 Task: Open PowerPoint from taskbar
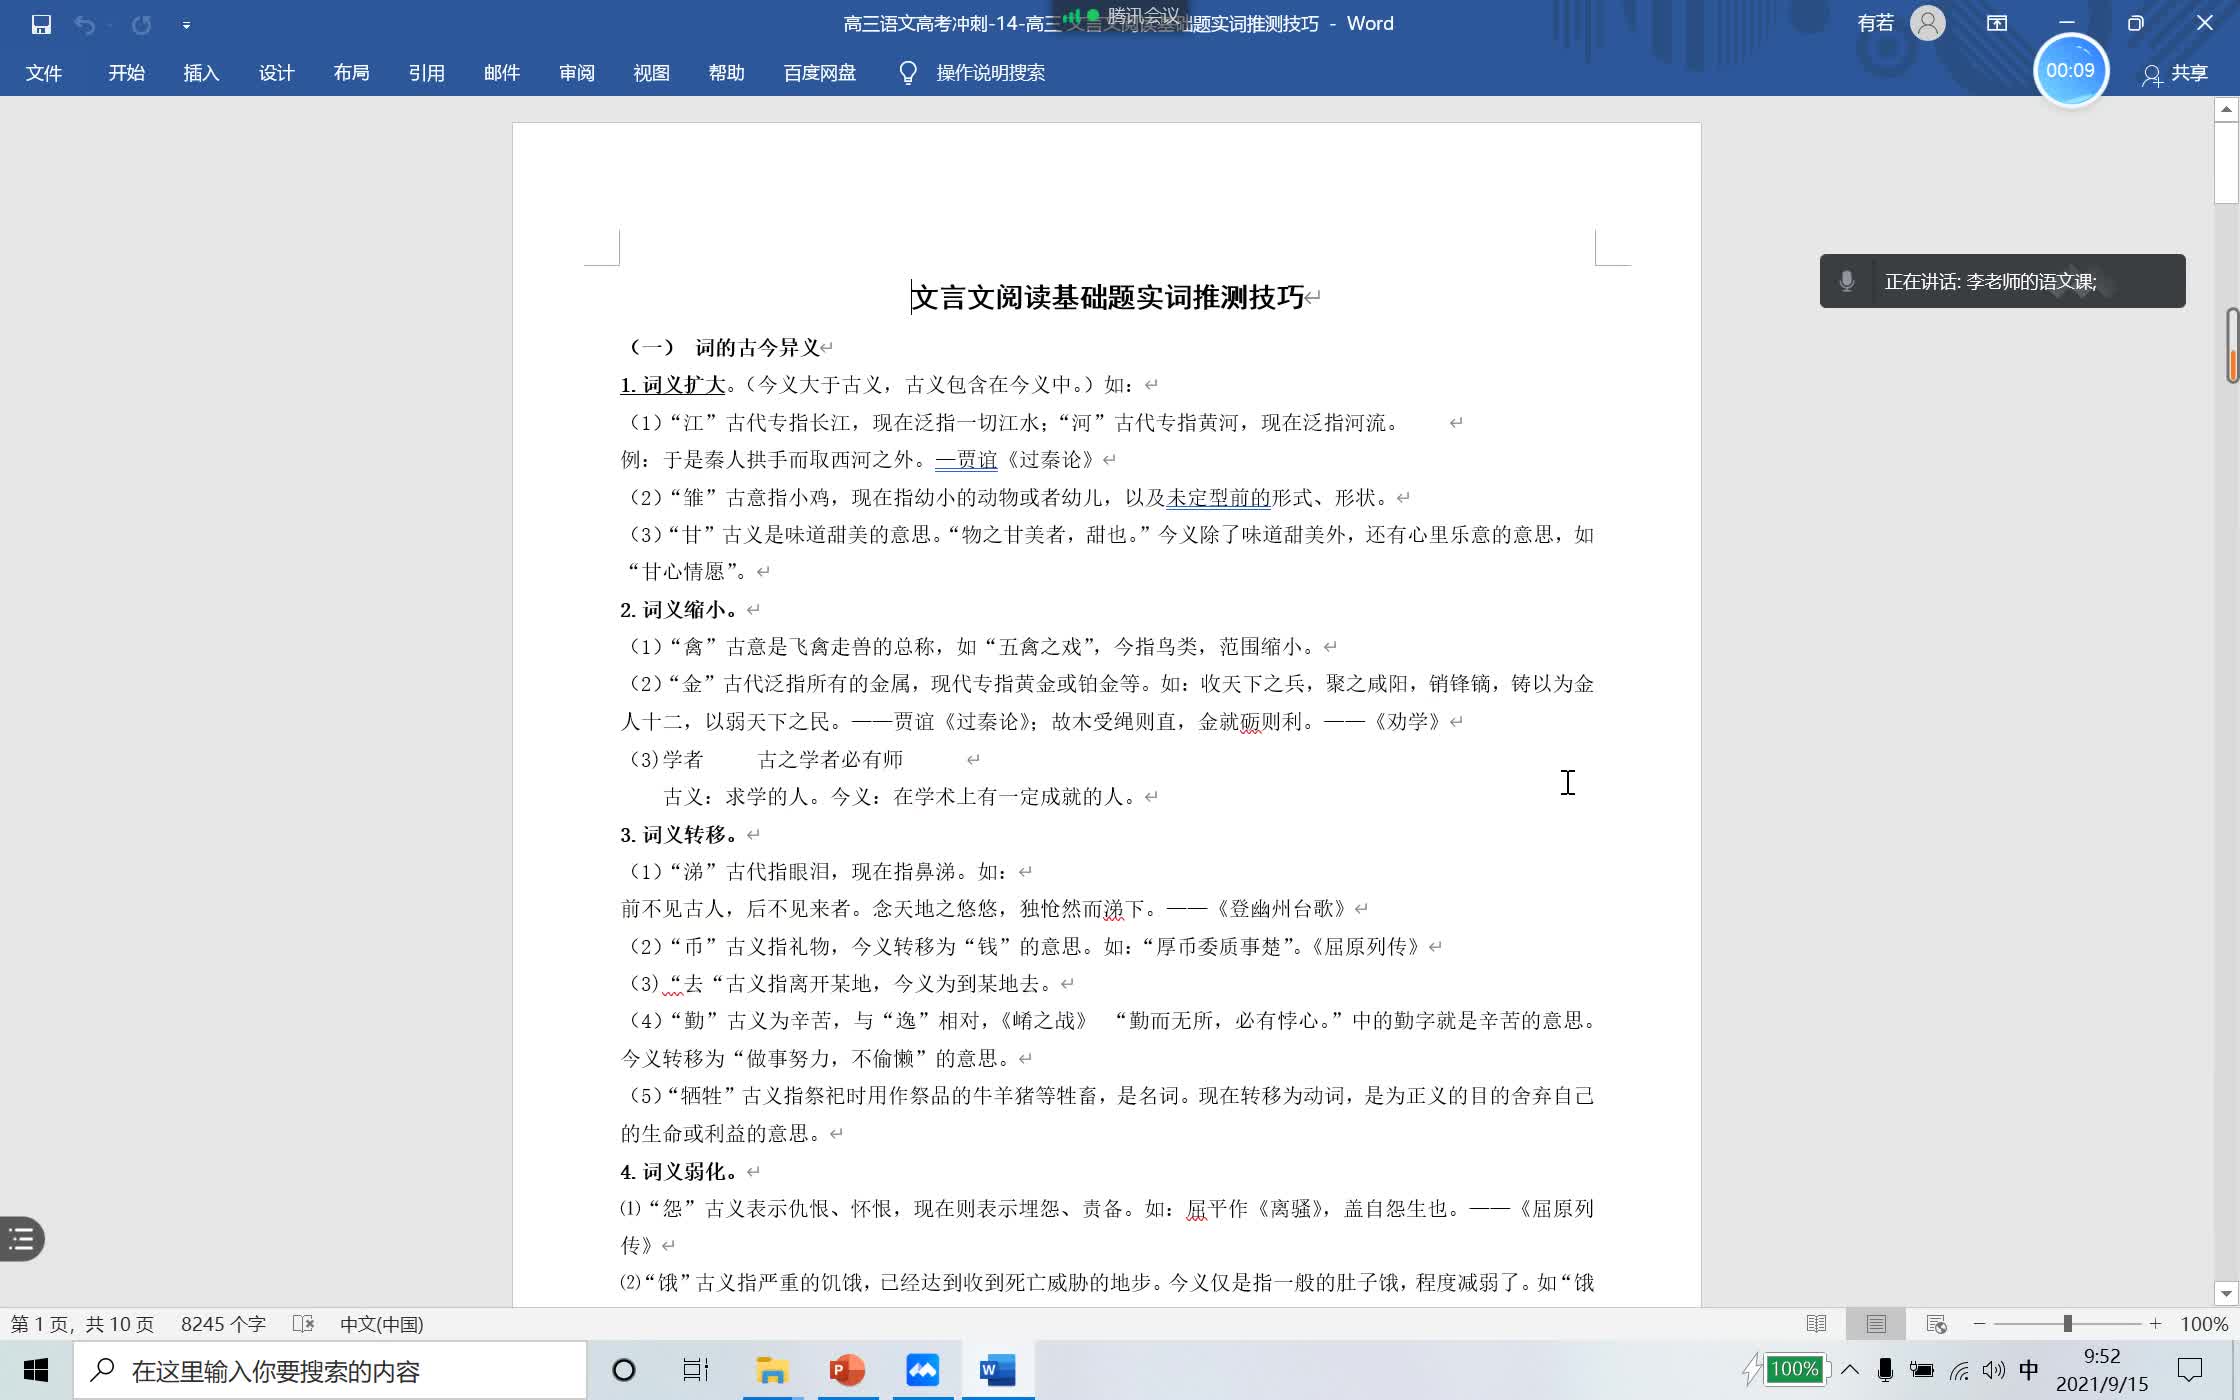coord(848,1370)
